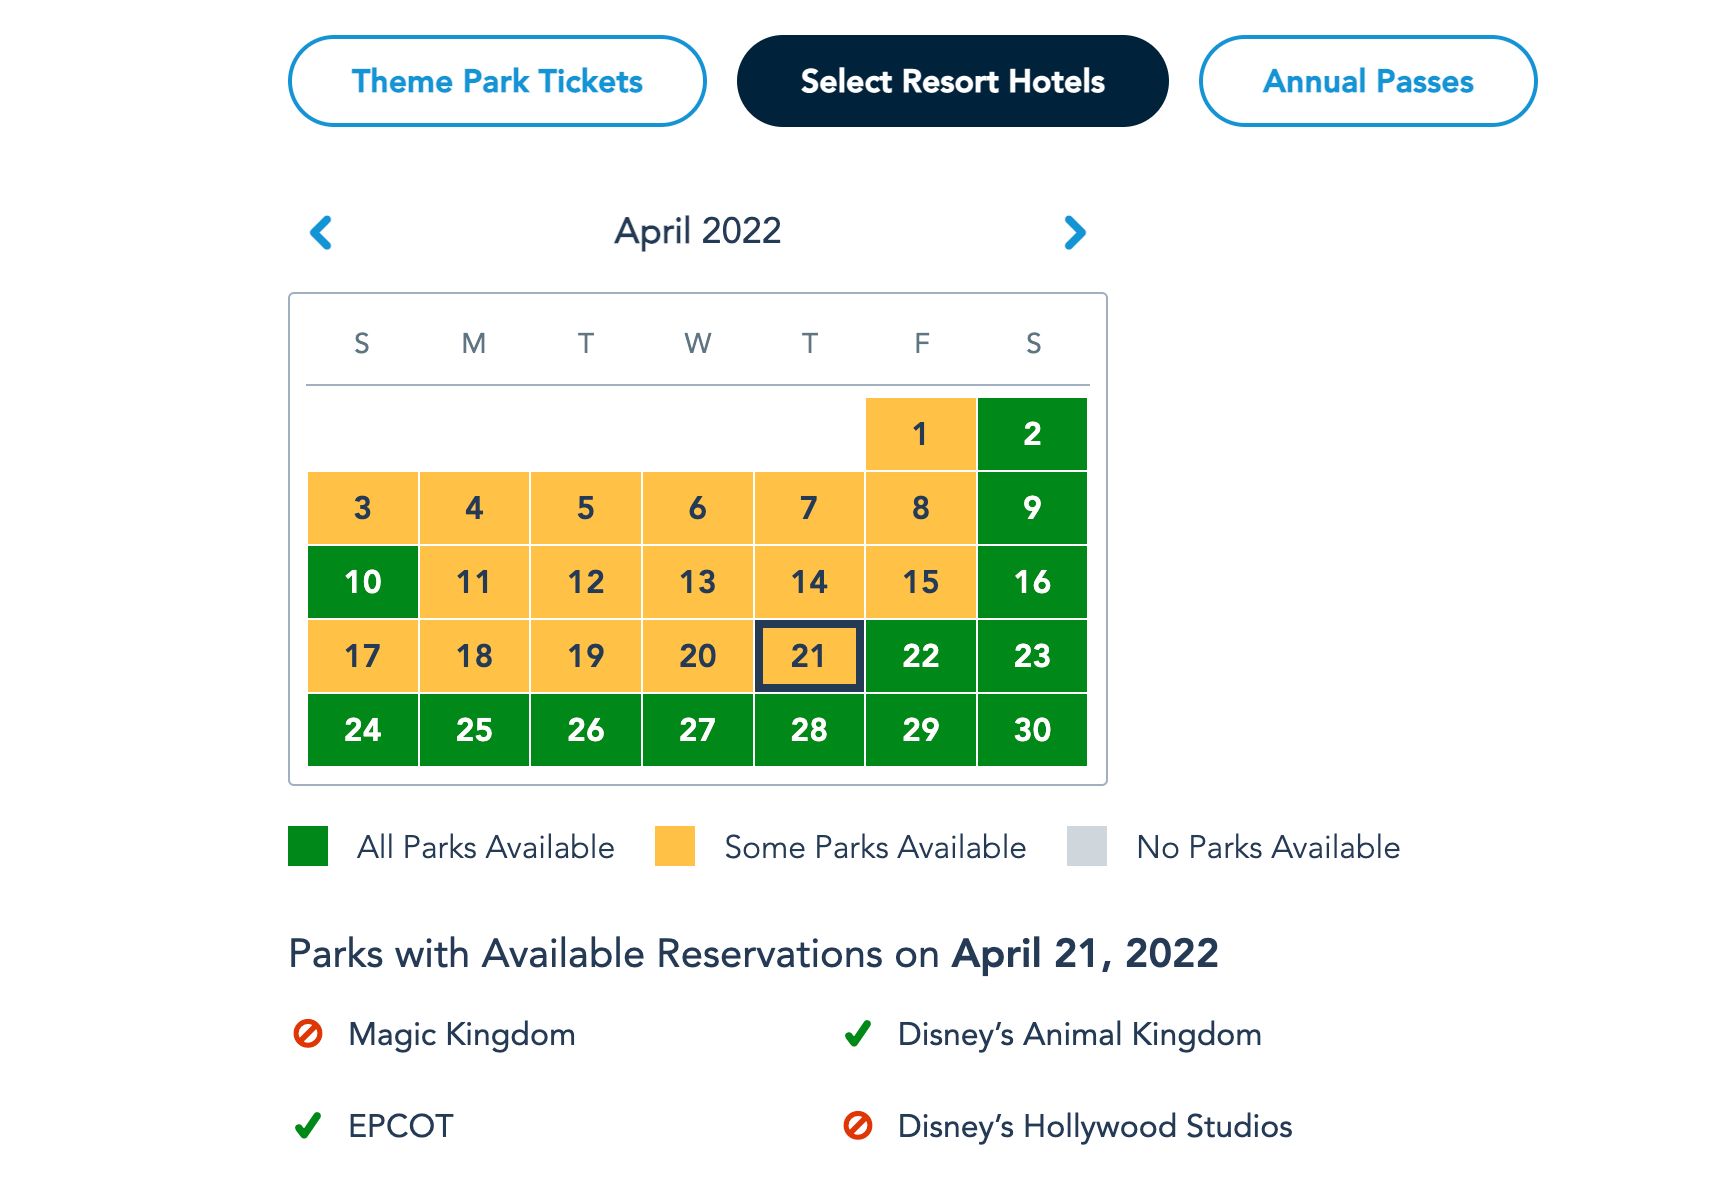Choose April 2 calendar date
This screenshot has height=1186, width=1732.
click(x=1032, y=434)
